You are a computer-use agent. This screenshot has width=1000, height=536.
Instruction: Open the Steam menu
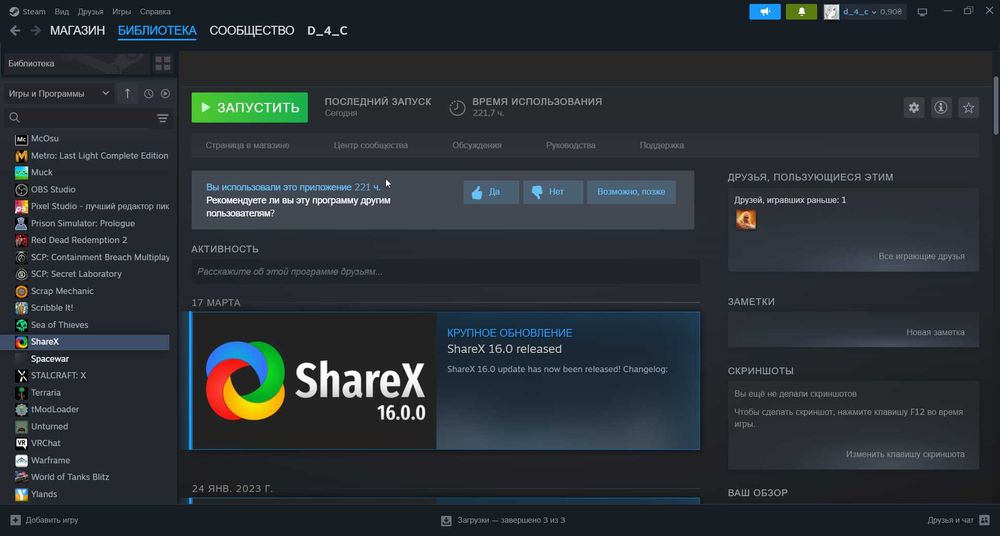(x=34, y=11)
